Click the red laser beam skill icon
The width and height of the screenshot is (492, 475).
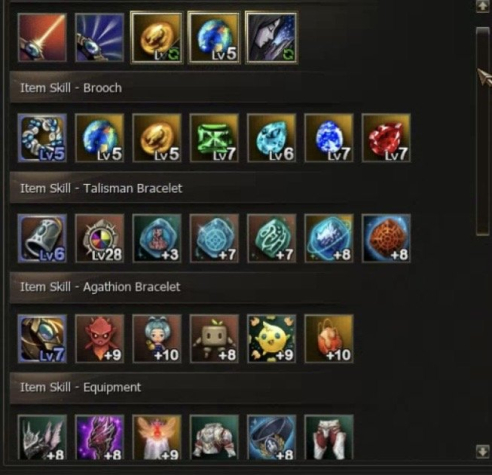pyautogui.click(x=42, y=38)
